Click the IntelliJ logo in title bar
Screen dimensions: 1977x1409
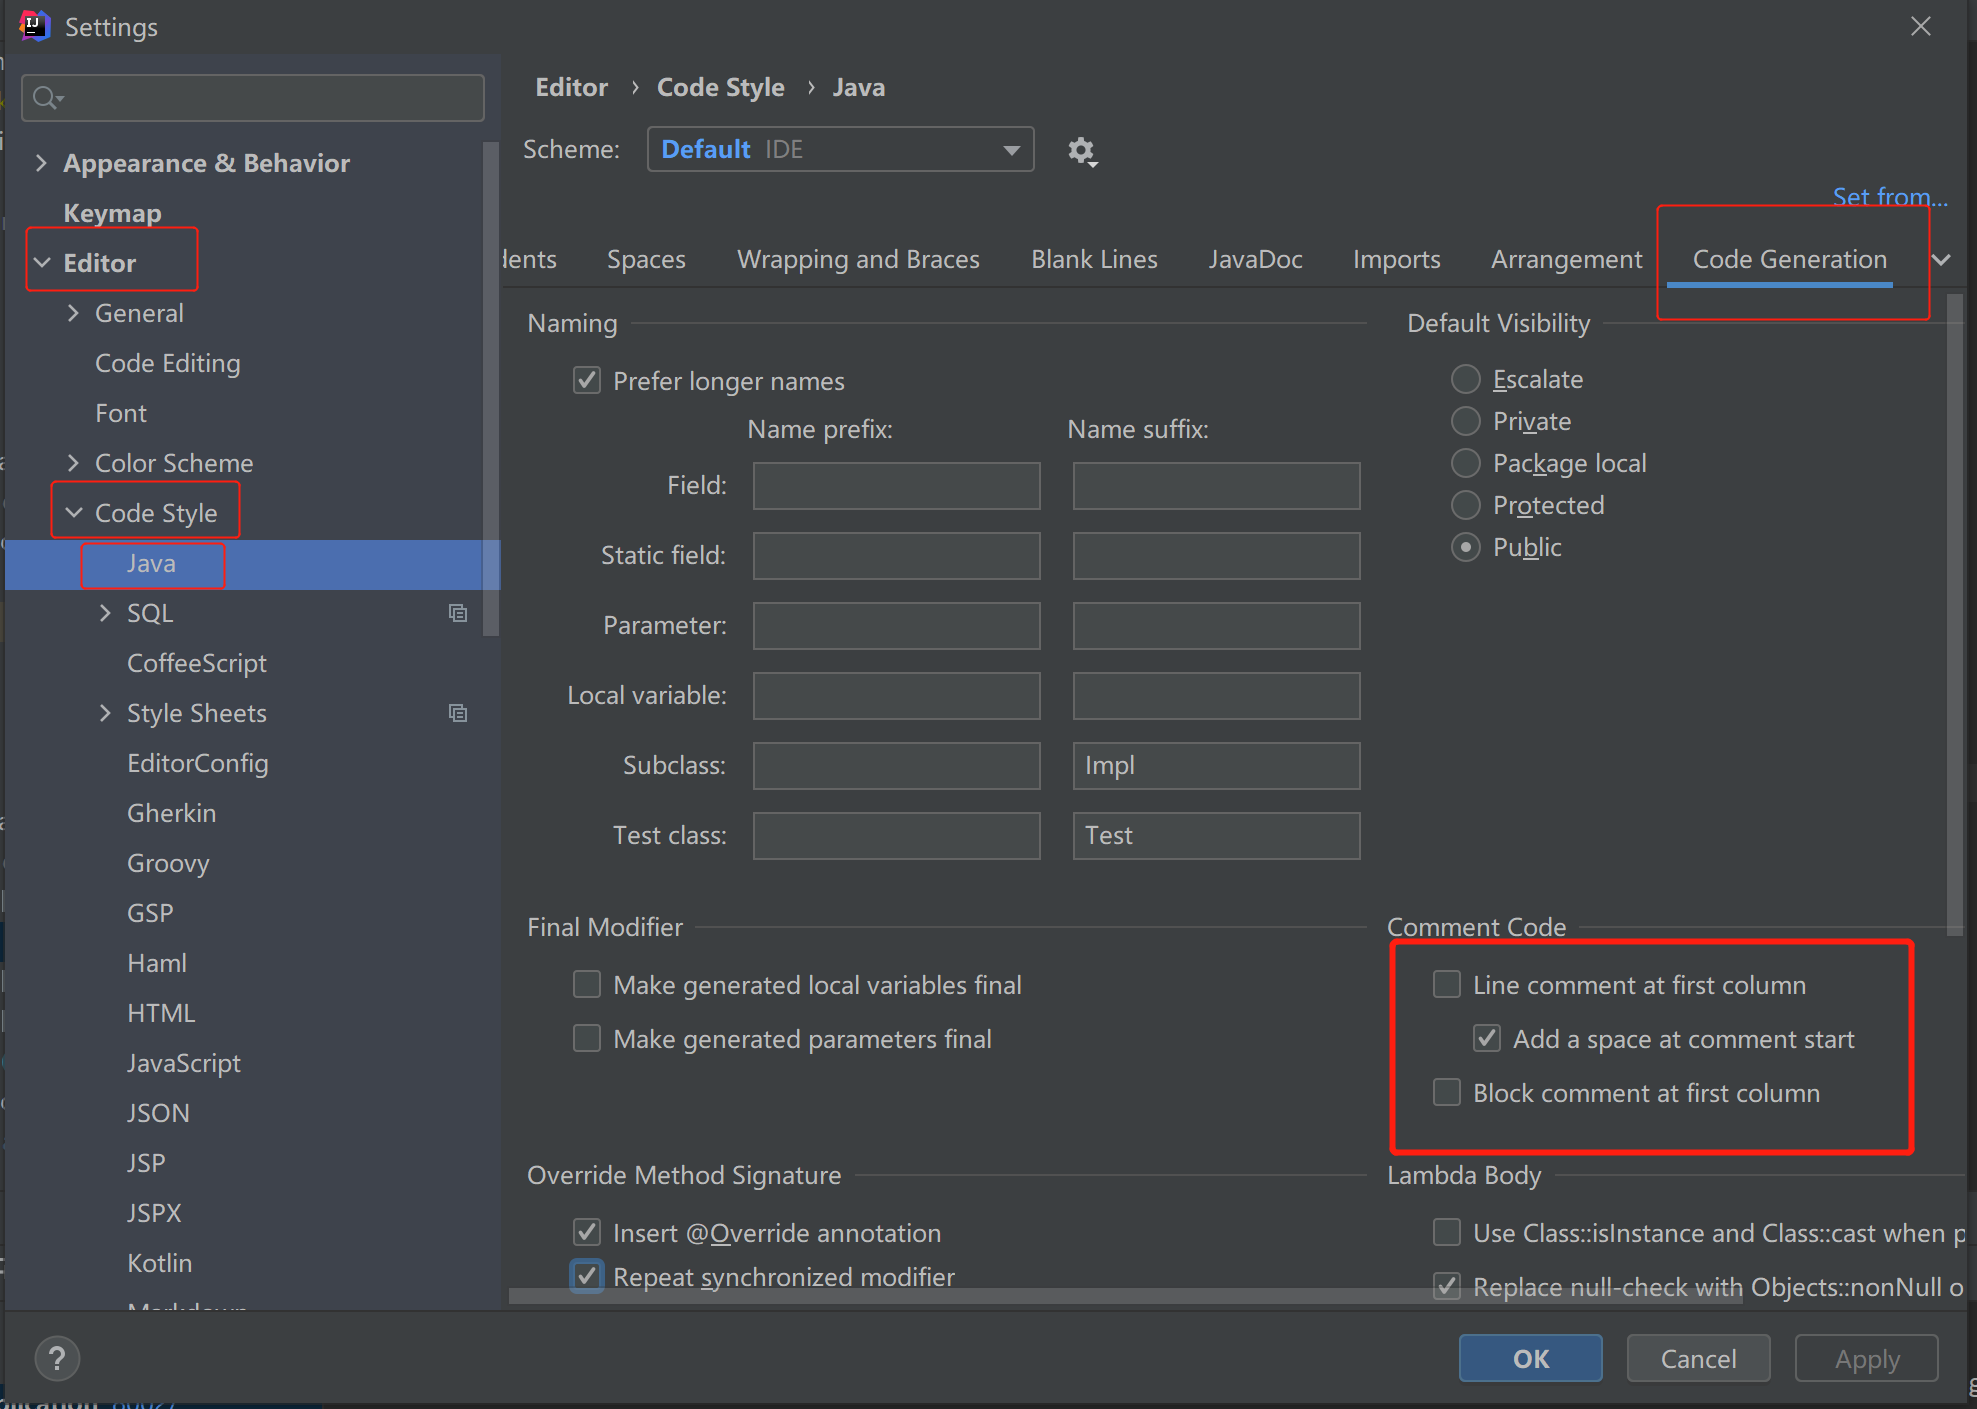[x=34, y=26]
